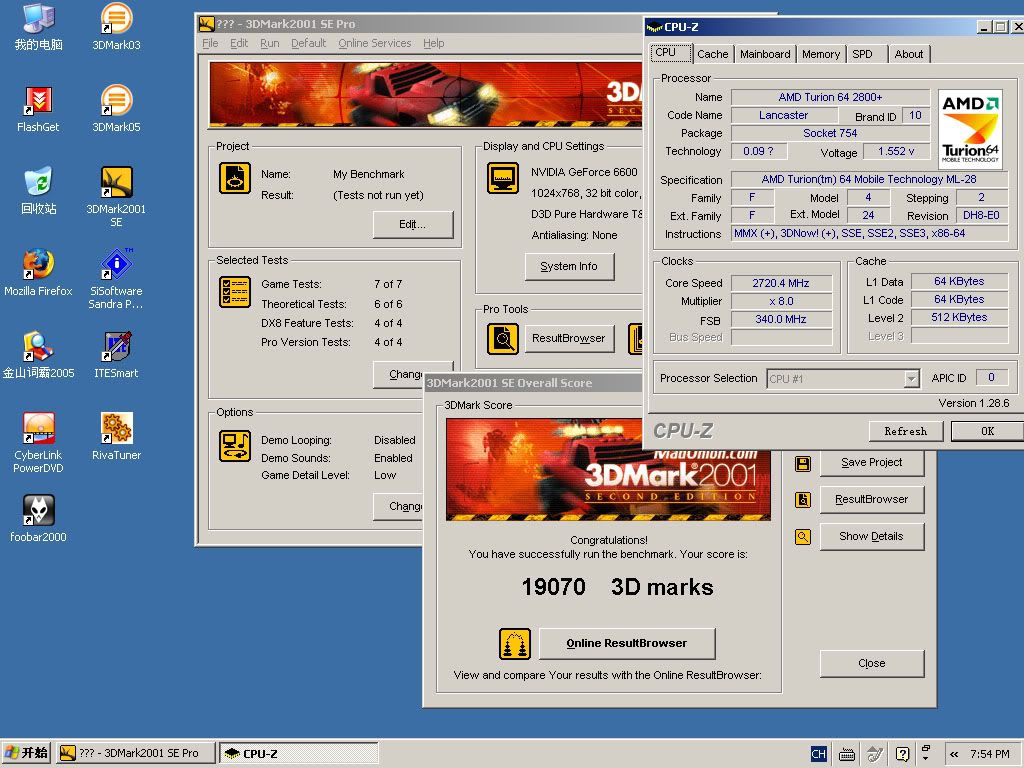Click the ResultBrowser magnifier icon in Pro Tools
The image size is (1024, 768).
pos(503,339)
